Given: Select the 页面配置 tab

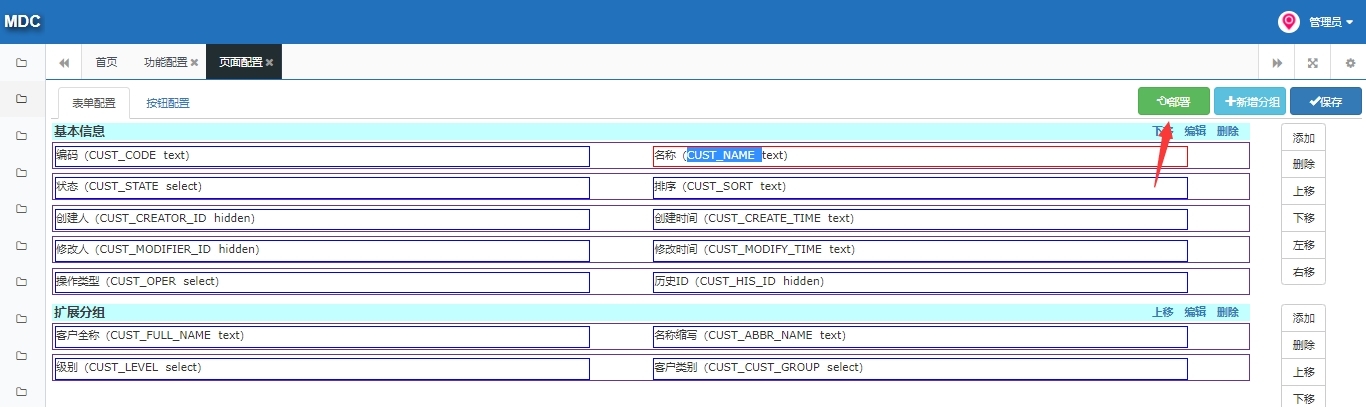Looking at the screenshot, I should pos(240,62).
